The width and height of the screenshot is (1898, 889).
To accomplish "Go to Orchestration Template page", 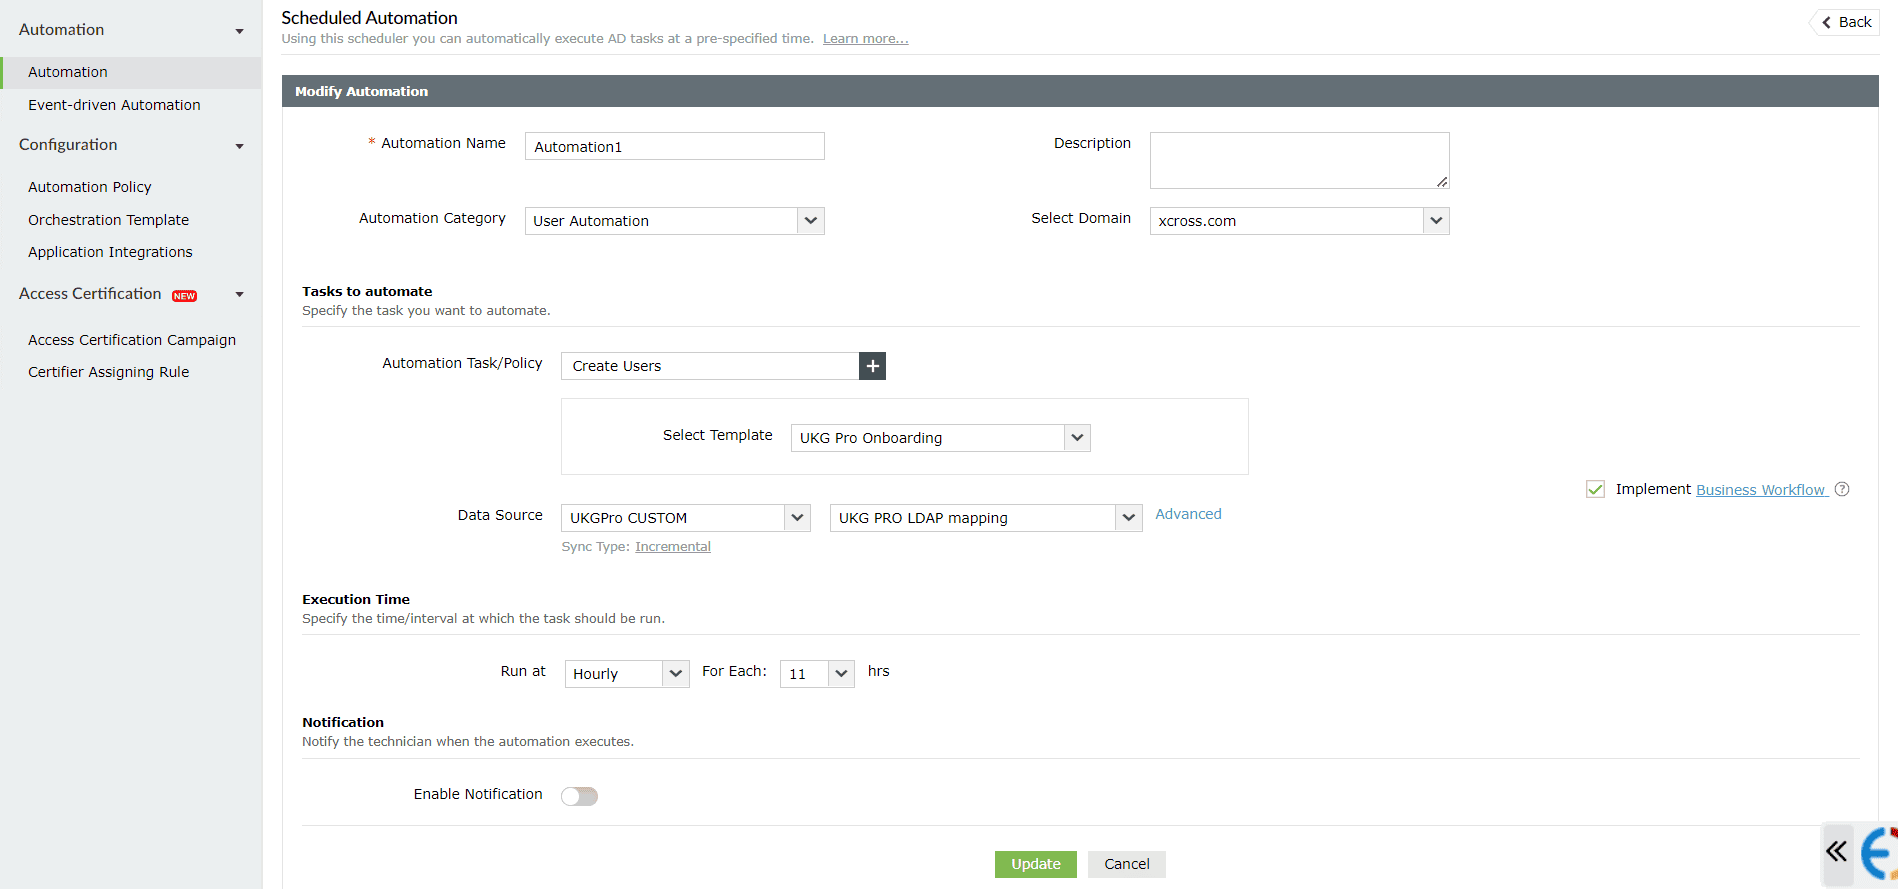I will [108, 220].
